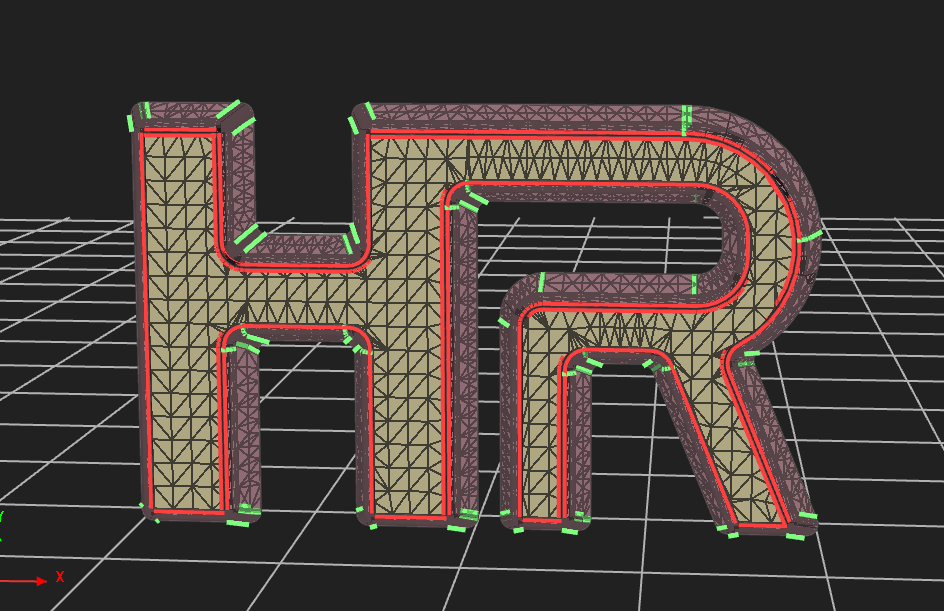Click the red X axis label
Screen dimensions: 944x611
point(60,577)
